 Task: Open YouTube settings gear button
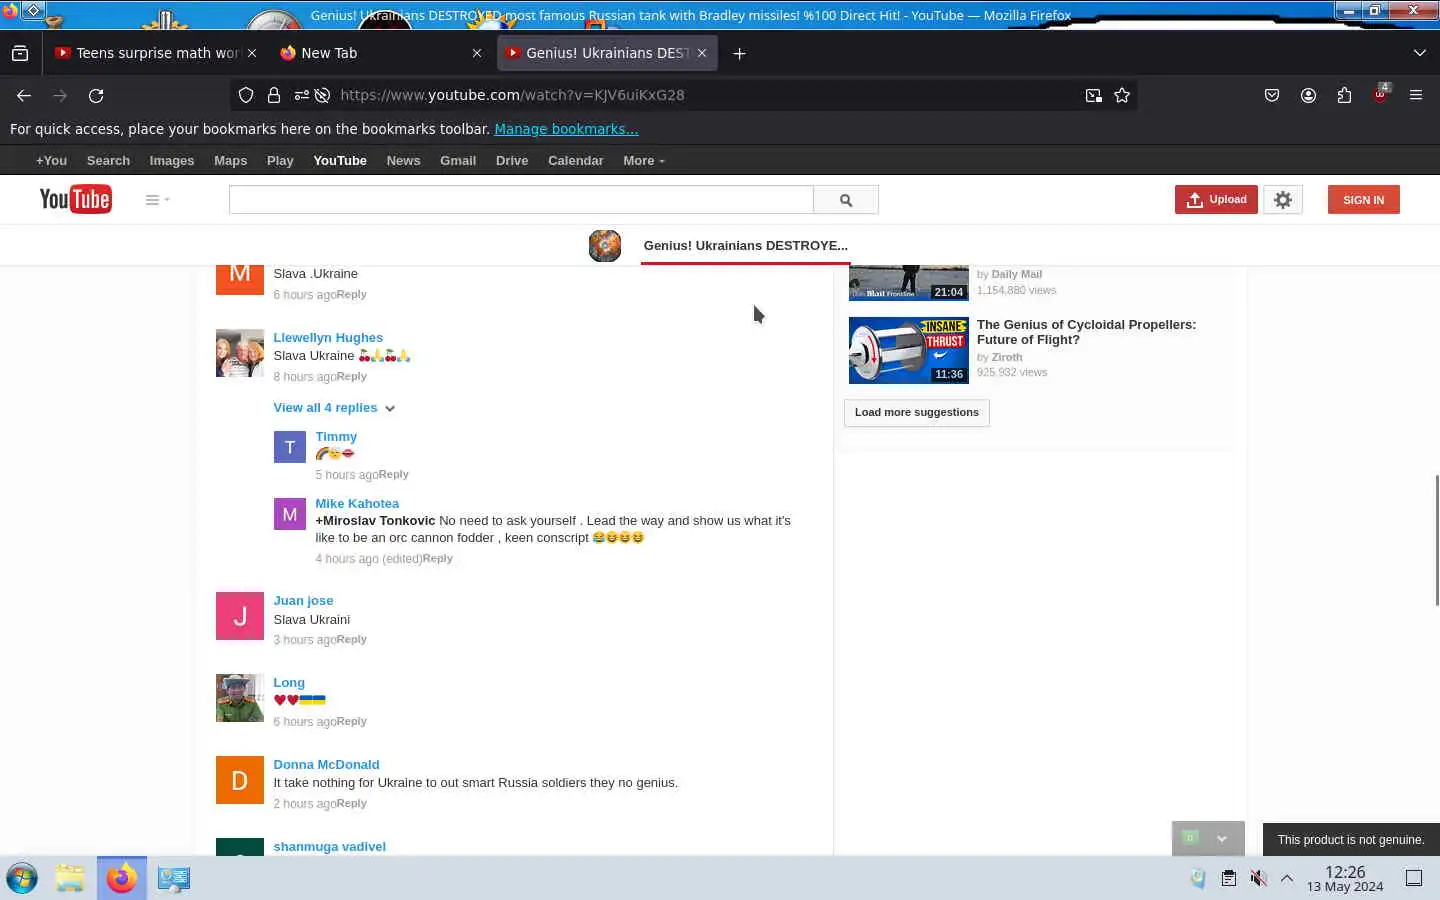tap(1283, 199)
